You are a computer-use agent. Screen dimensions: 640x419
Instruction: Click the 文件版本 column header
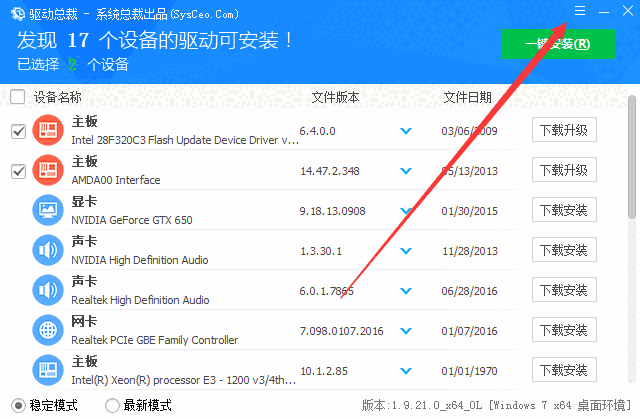(x=336, y=97)
